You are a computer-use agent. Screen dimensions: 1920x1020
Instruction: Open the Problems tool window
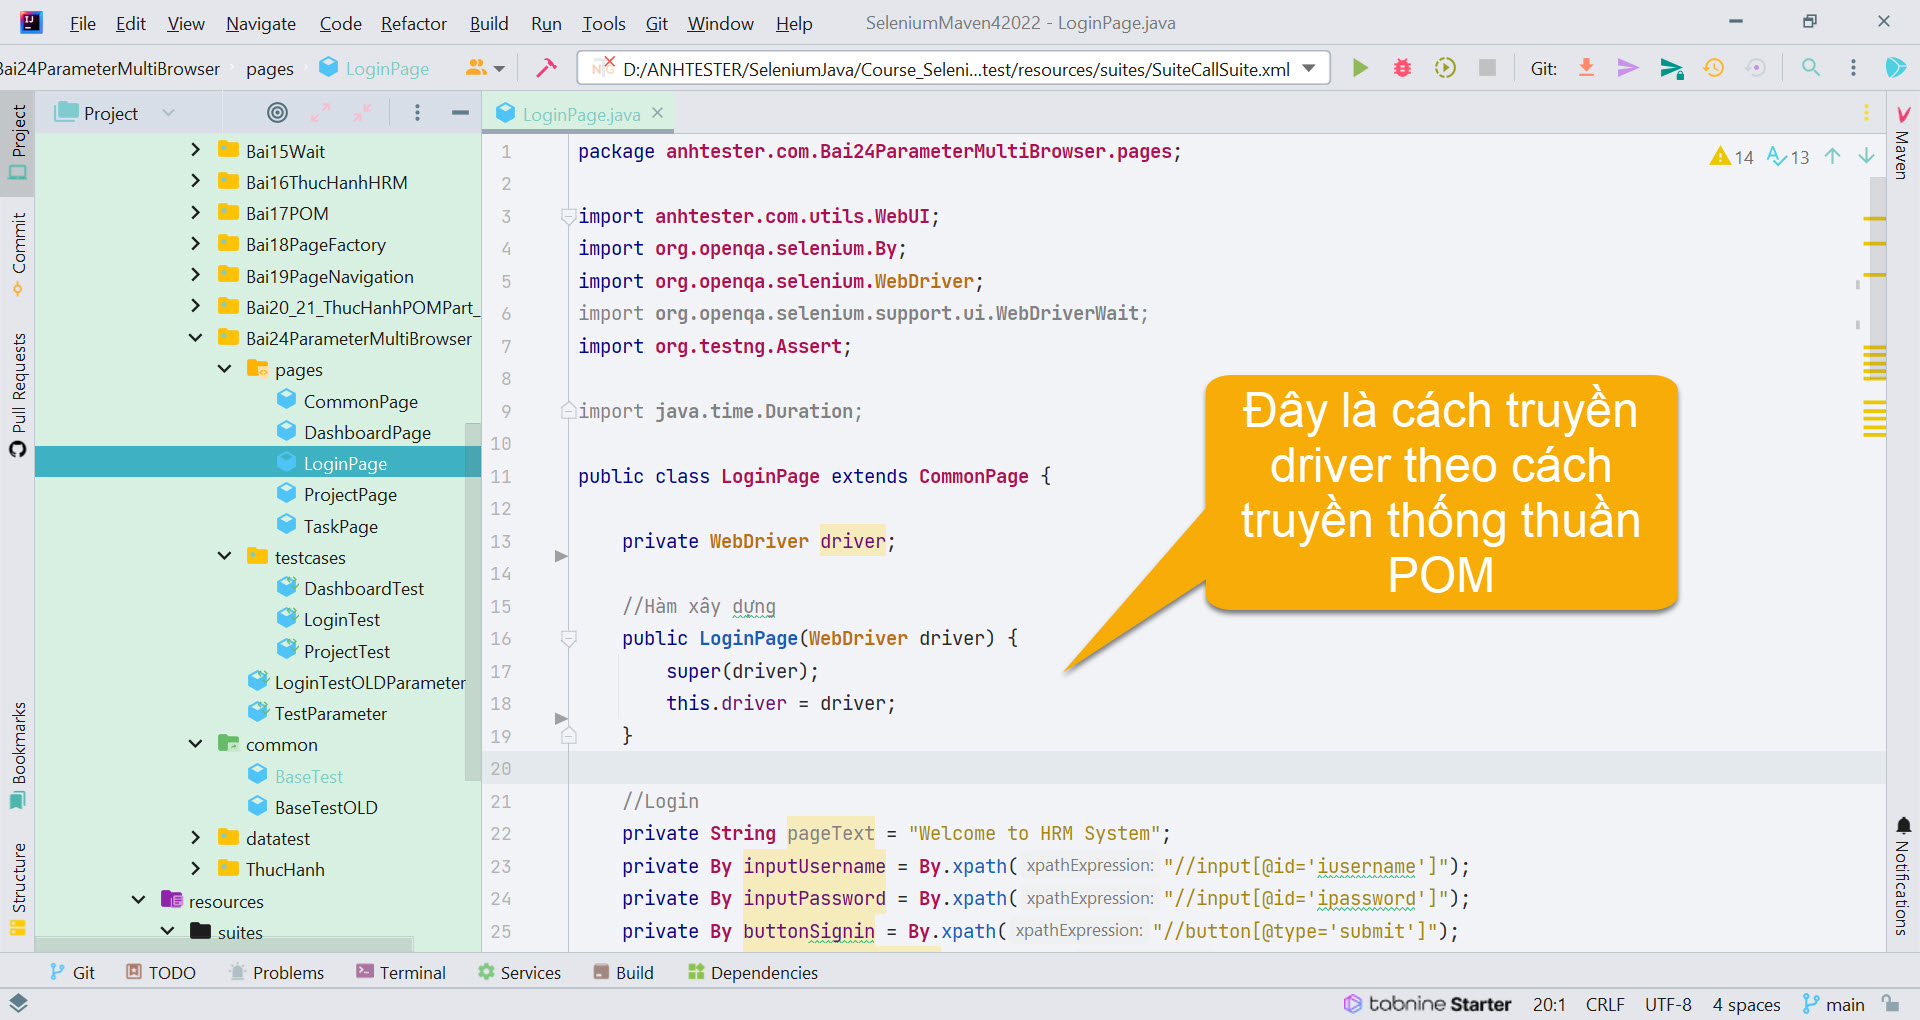pyautogui.click(x=276, y=972)
